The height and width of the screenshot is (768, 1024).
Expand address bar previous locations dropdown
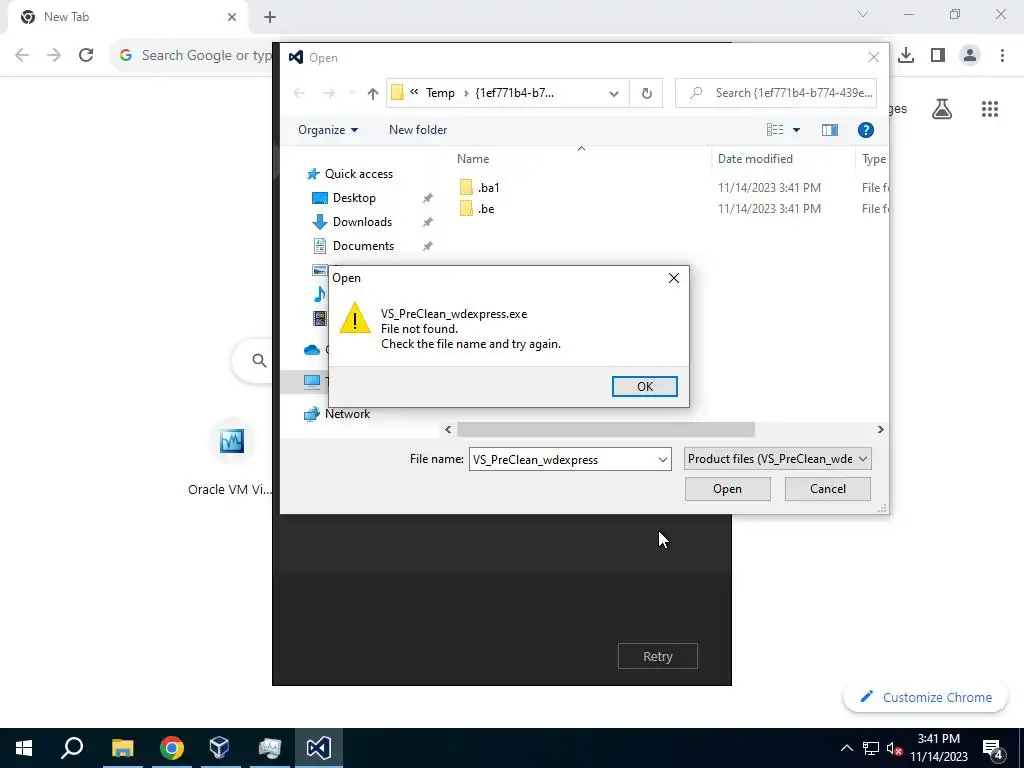coord(613,93)
